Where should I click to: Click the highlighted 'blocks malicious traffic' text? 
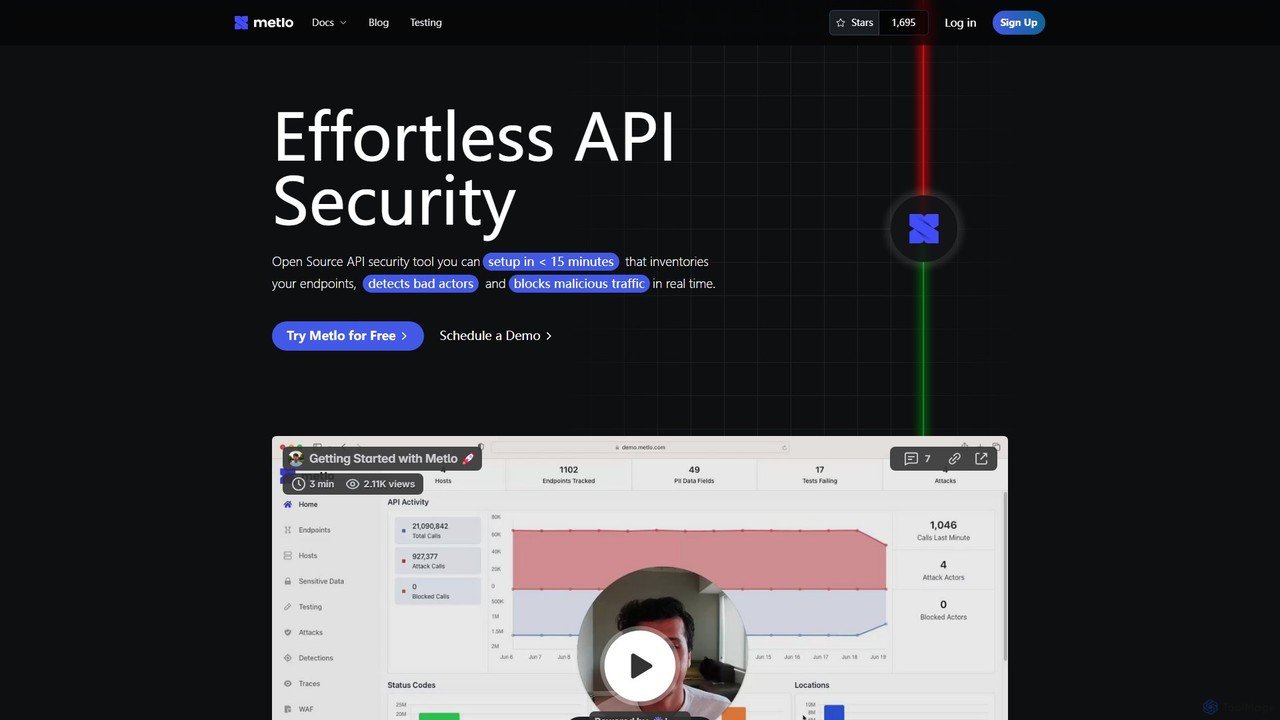coord(579,283)
